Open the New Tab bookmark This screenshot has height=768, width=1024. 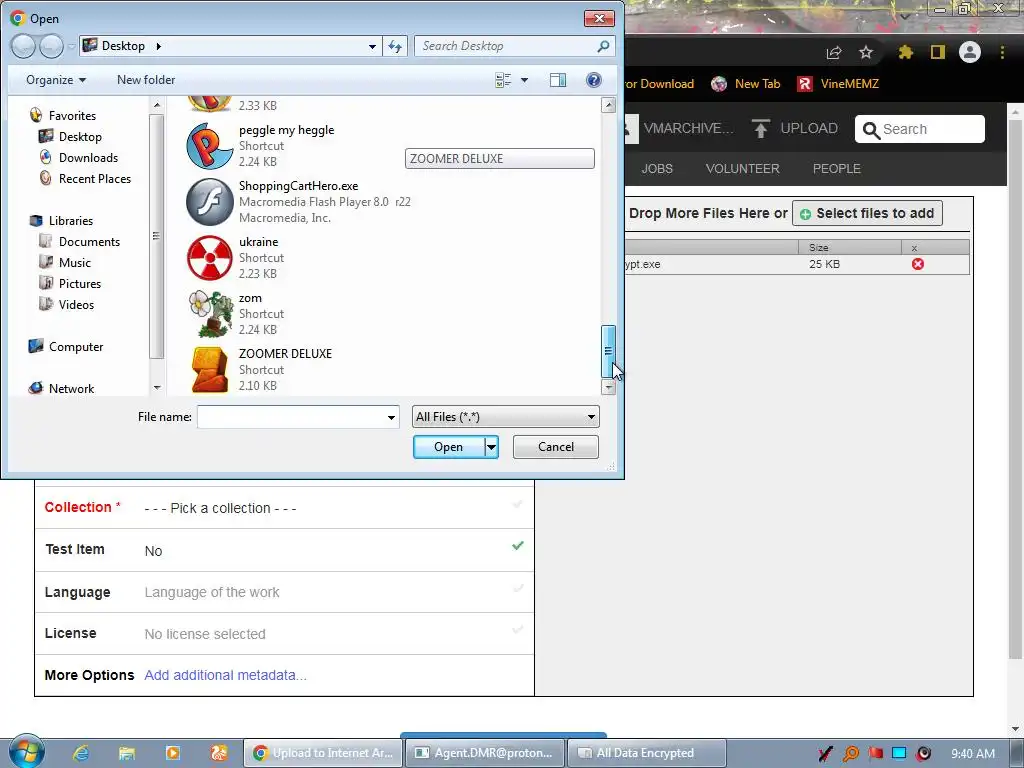746,84
